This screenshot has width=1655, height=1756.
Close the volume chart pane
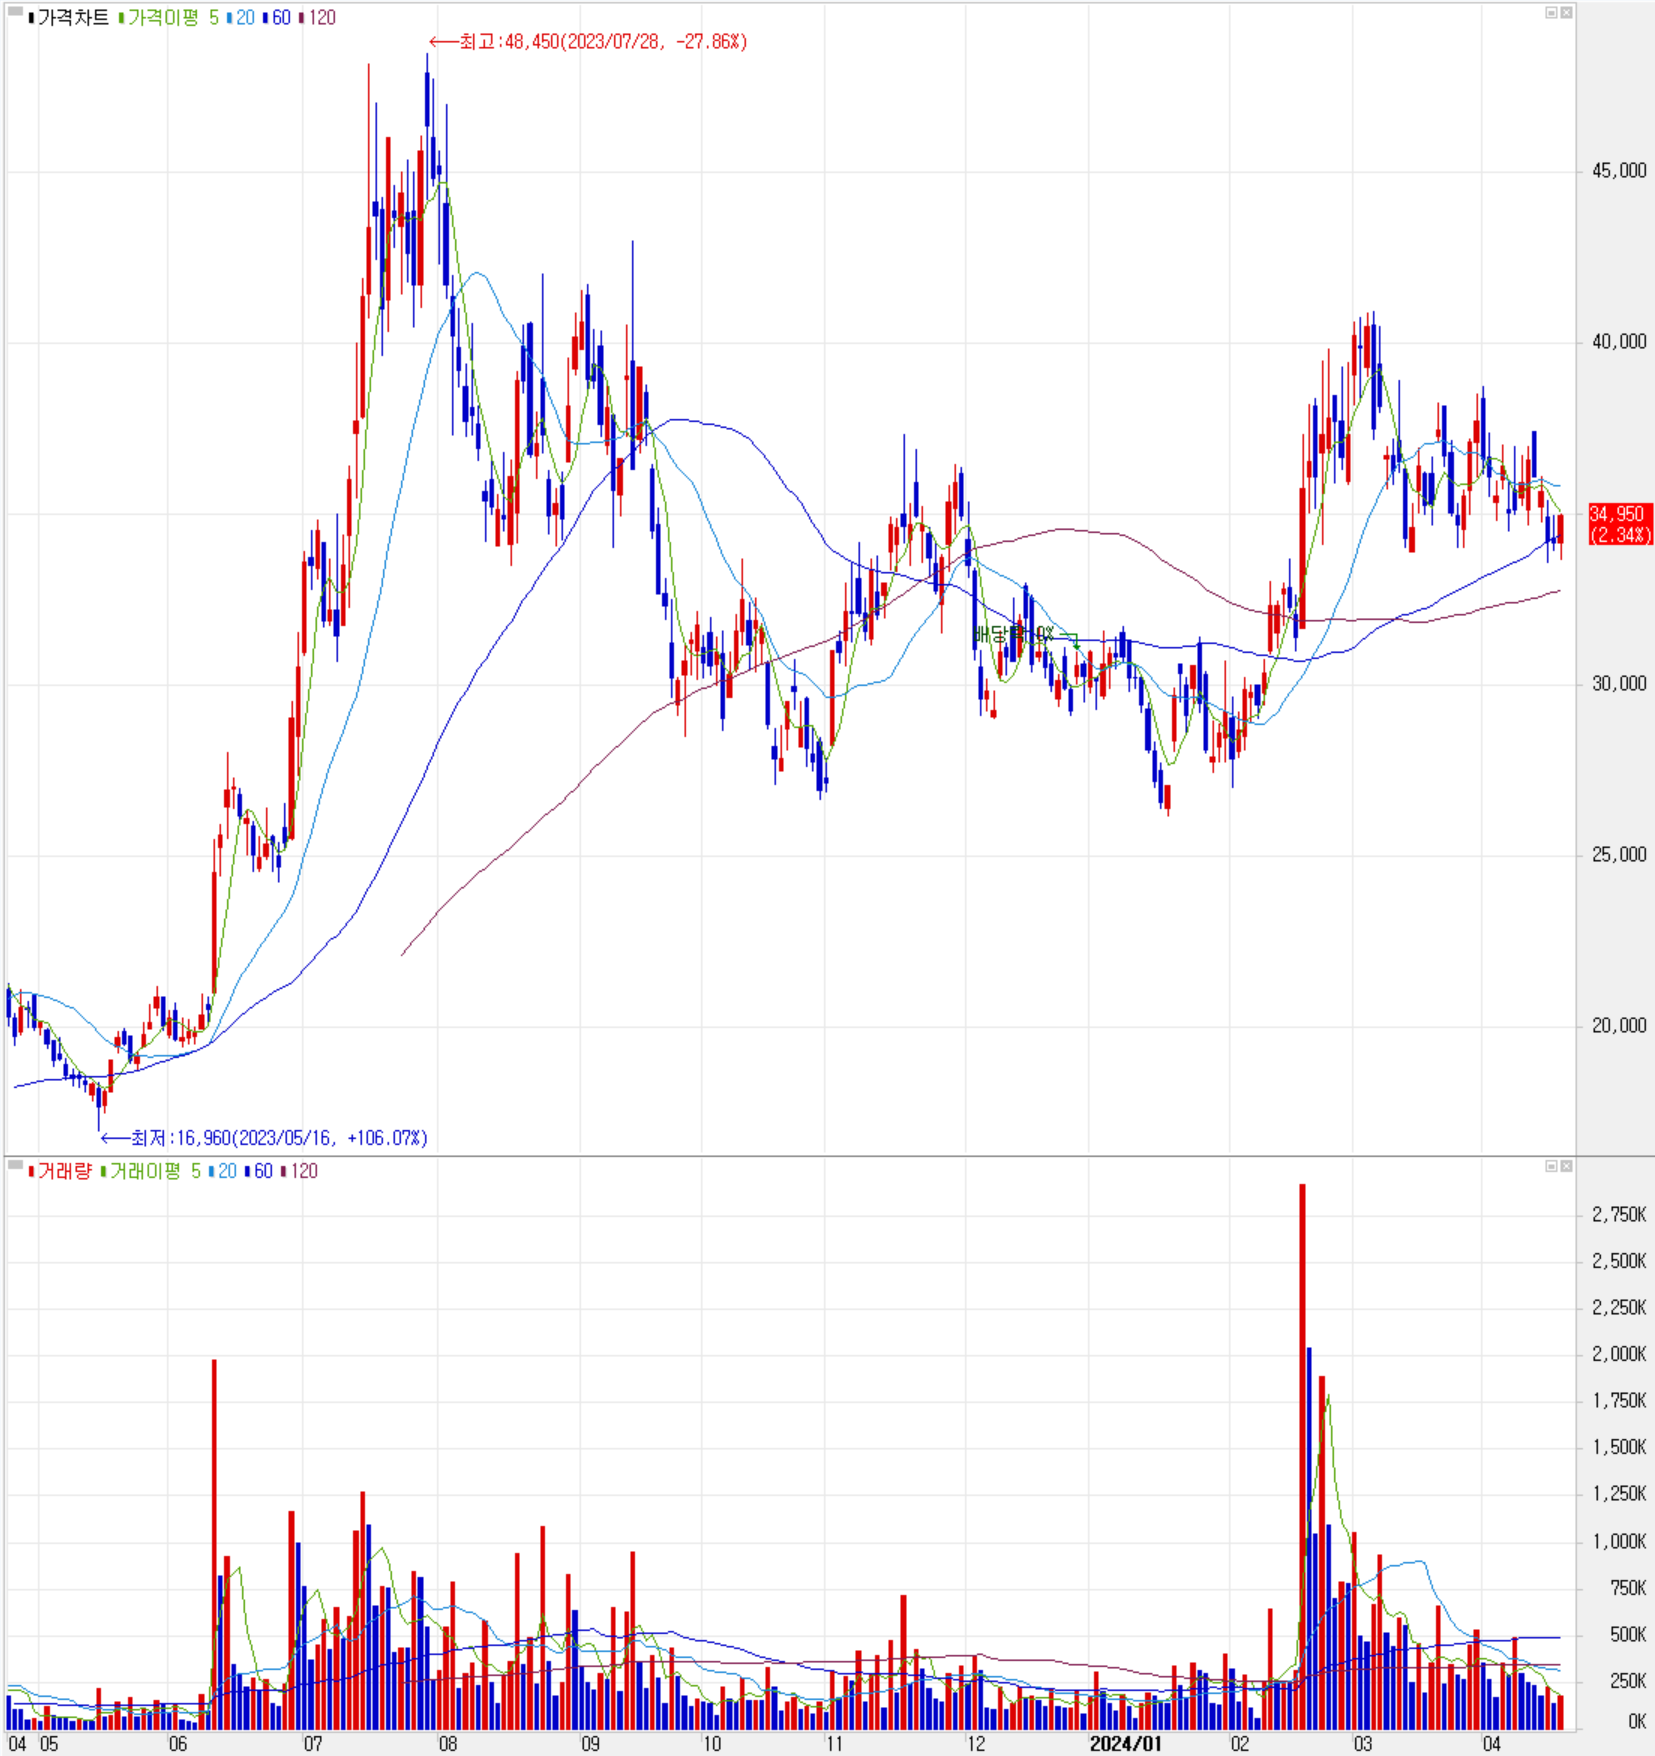1566,1166
